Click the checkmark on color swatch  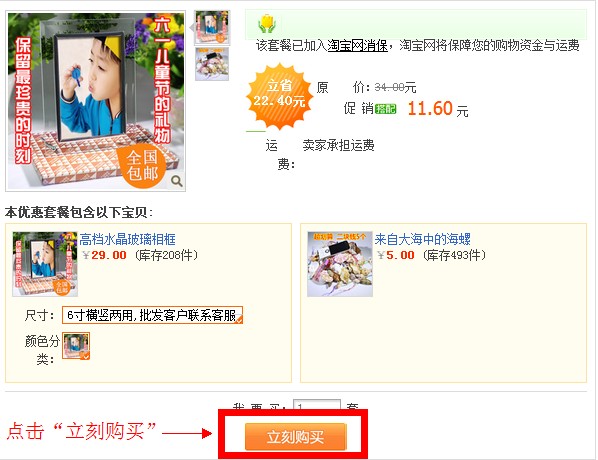click(86, 355)
